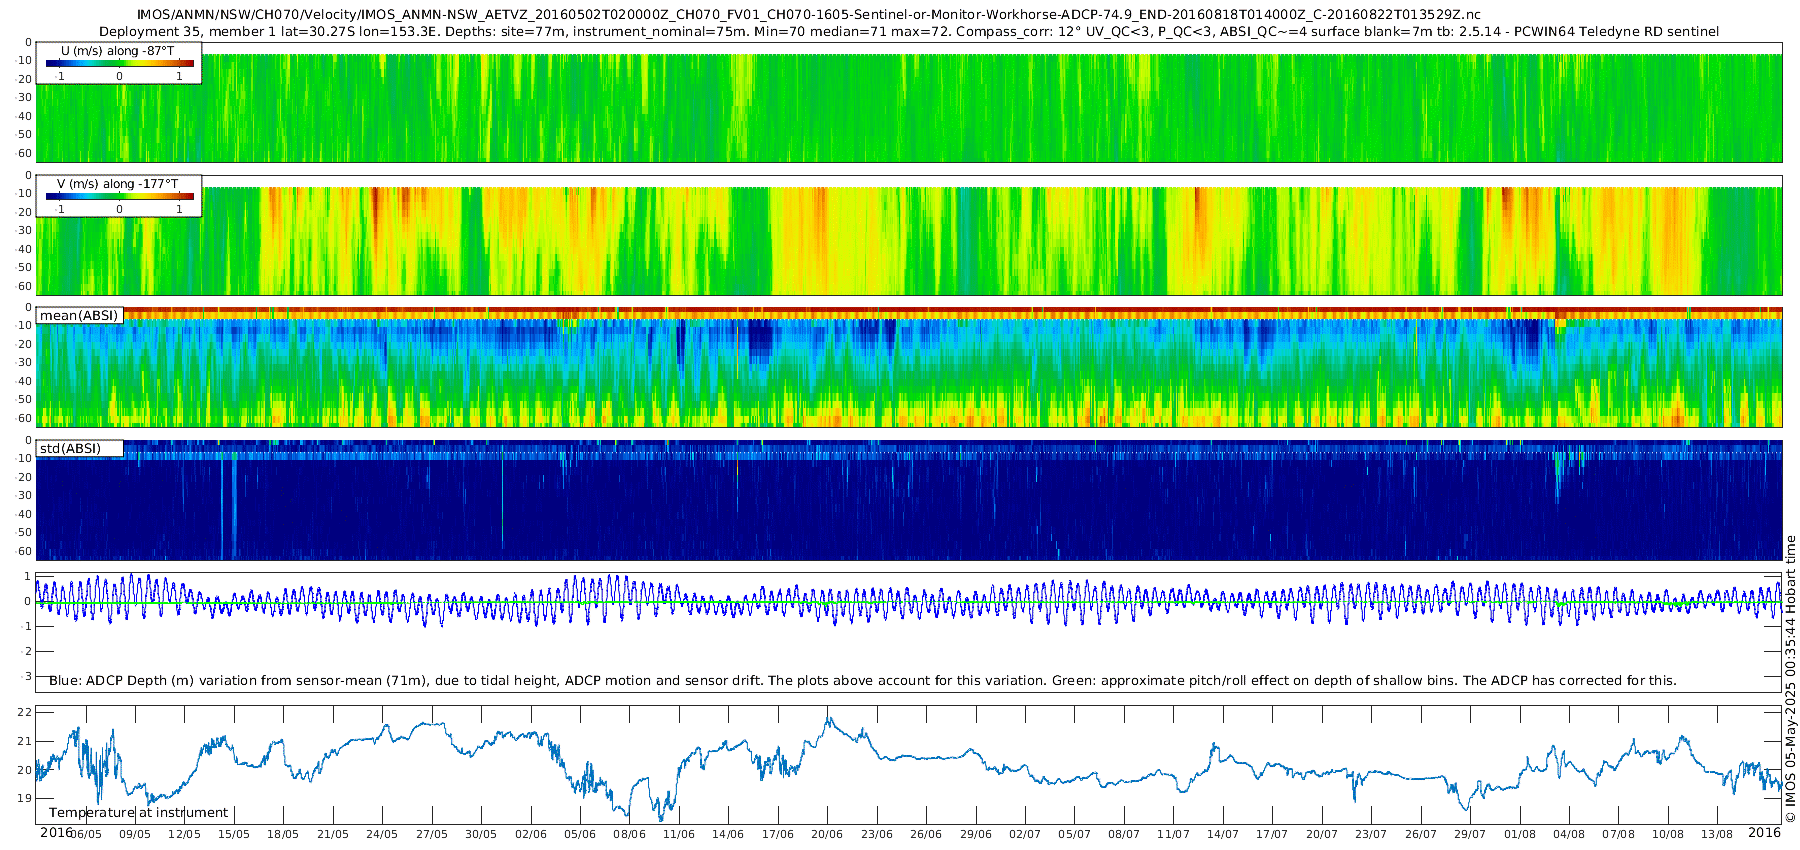1800x850 pixels.
Task: Click the 'Temperature at instrument' label
Action: click(x=138, y=813)
